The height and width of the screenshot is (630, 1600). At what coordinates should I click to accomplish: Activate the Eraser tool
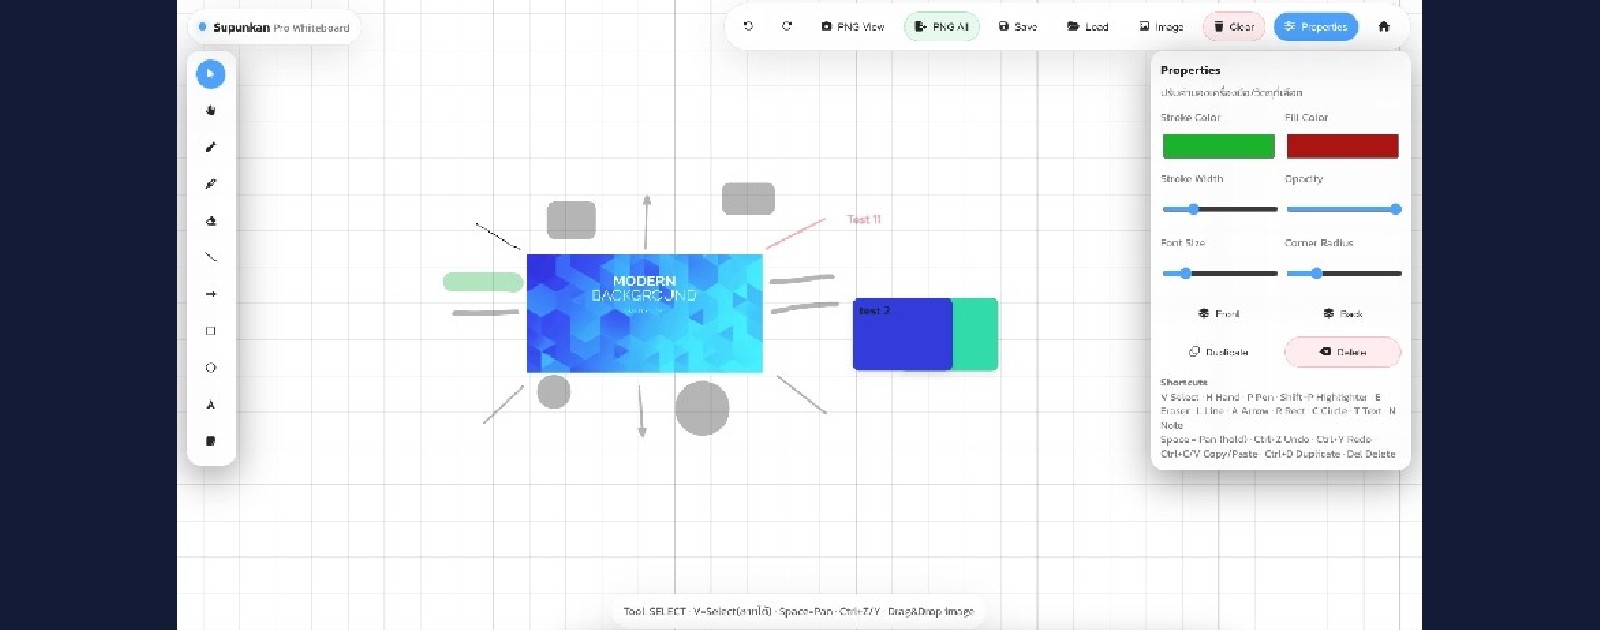point(210,221)
